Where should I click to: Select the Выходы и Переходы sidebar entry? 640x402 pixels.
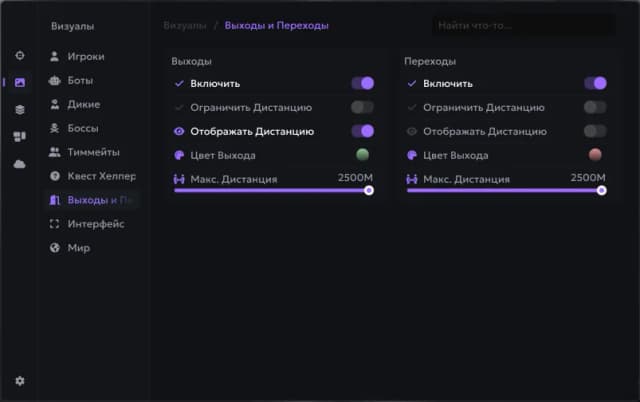click(93, 200)
